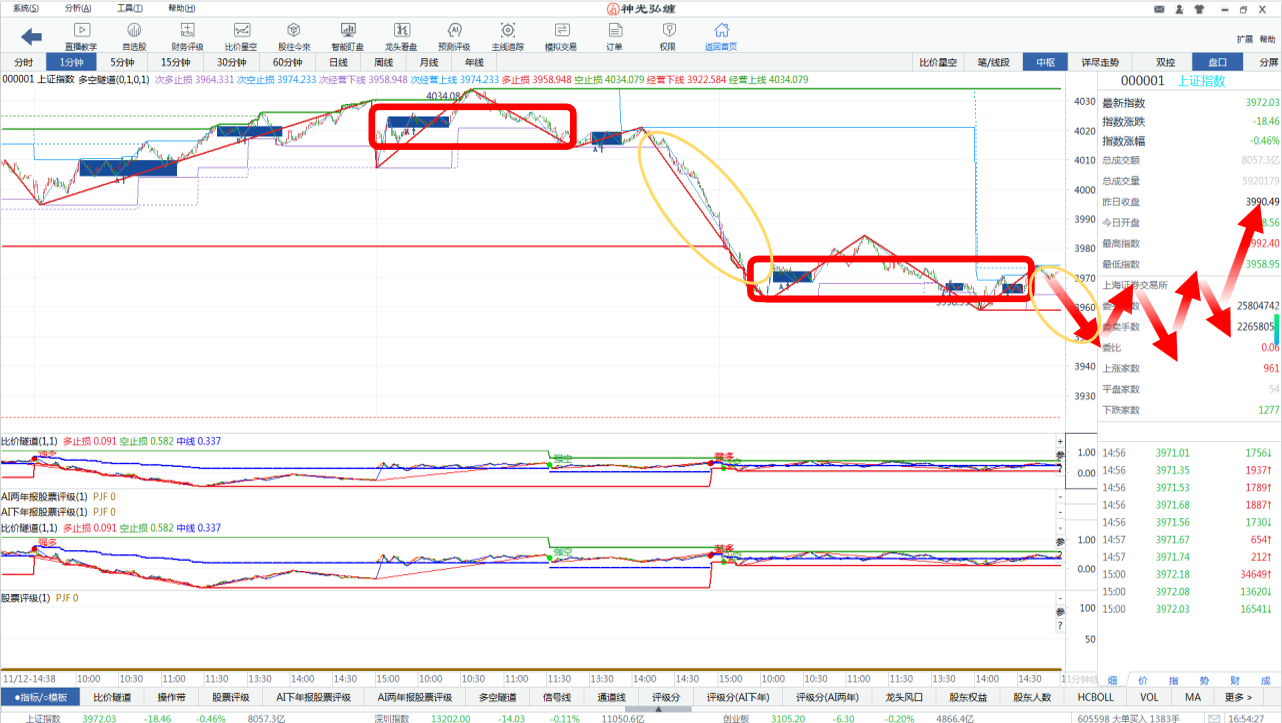The height and width of the screenshot is (723, 1282).
Task: Toggle the 中枢 overlay button
Action: pos(1046,62)
